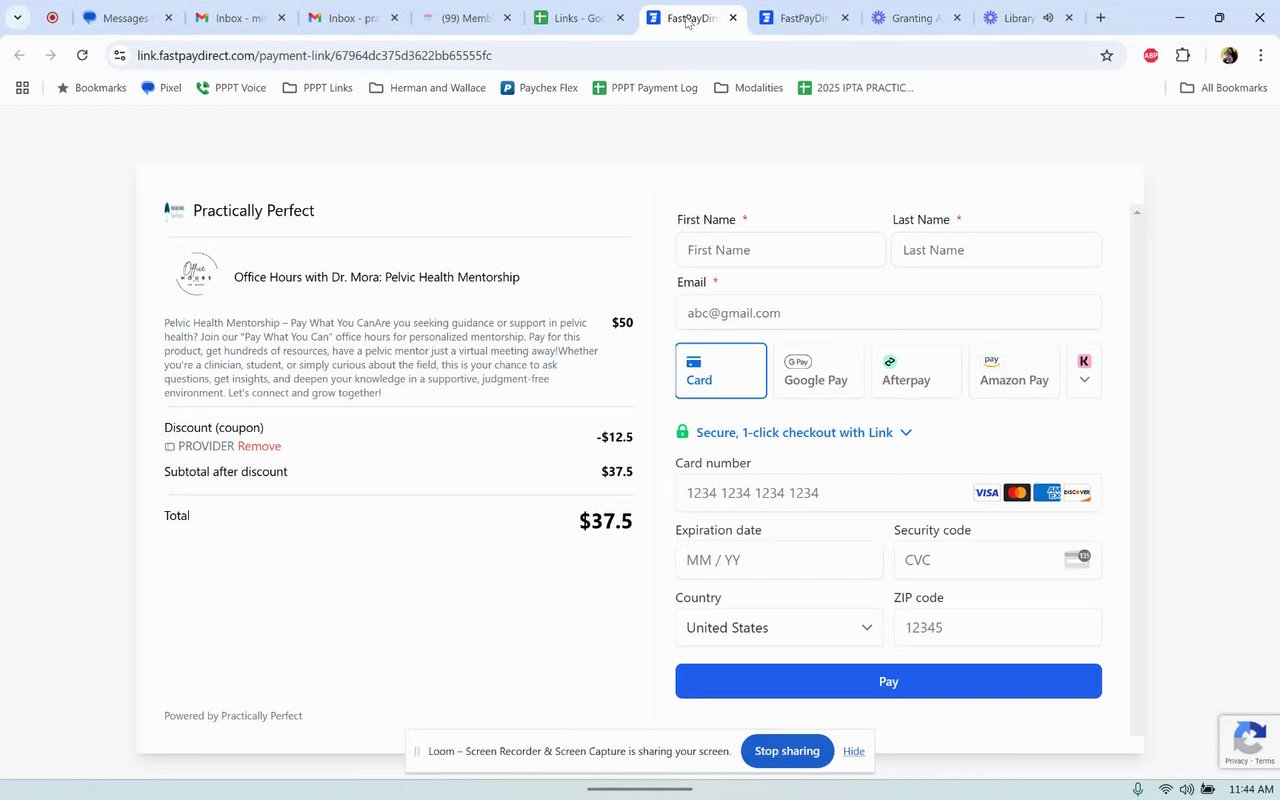
Task: Click the address bar URL
Action: [x=315, y=55]
